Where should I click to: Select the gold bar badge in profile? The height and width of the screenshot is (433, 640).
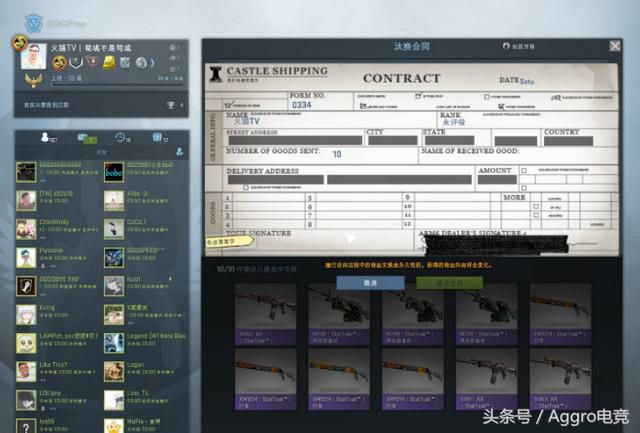coord(109,62)
